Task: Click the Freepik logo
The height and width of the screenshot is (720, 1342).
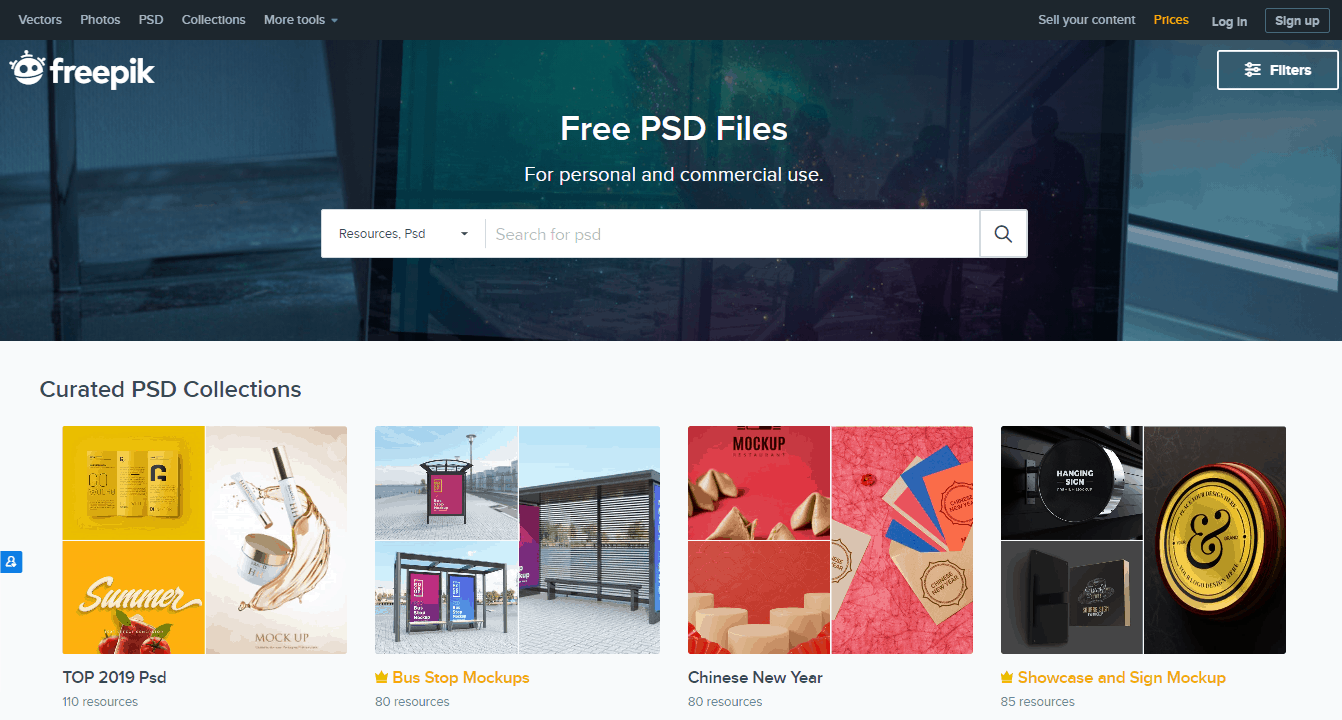Action: coord(82,70)
